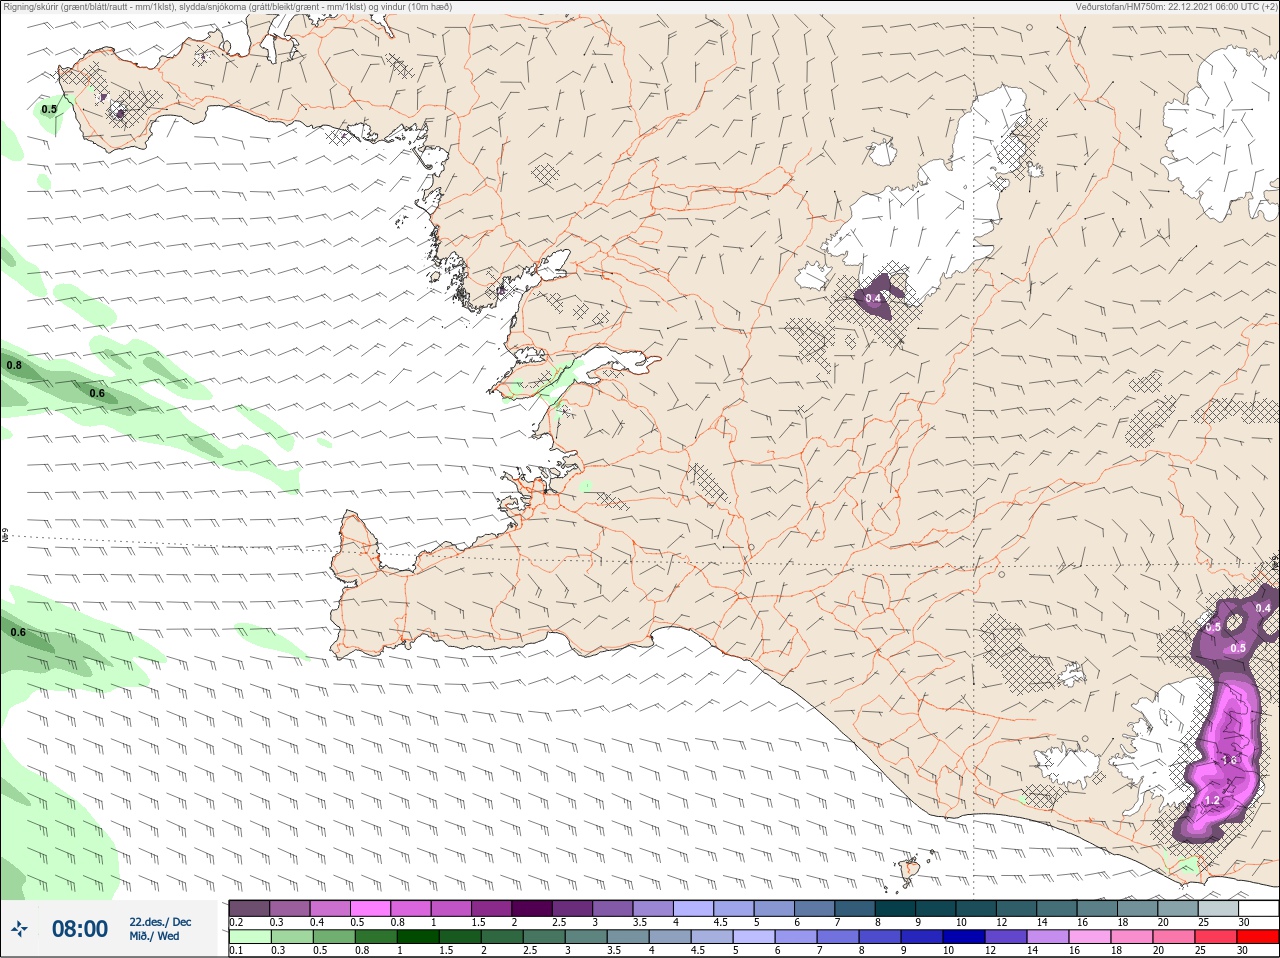The width and height of the screenshot is (1280, 958).
Task: Select the dusky purple 0.2 swatch, upper legend
Action: coord(249,908)
